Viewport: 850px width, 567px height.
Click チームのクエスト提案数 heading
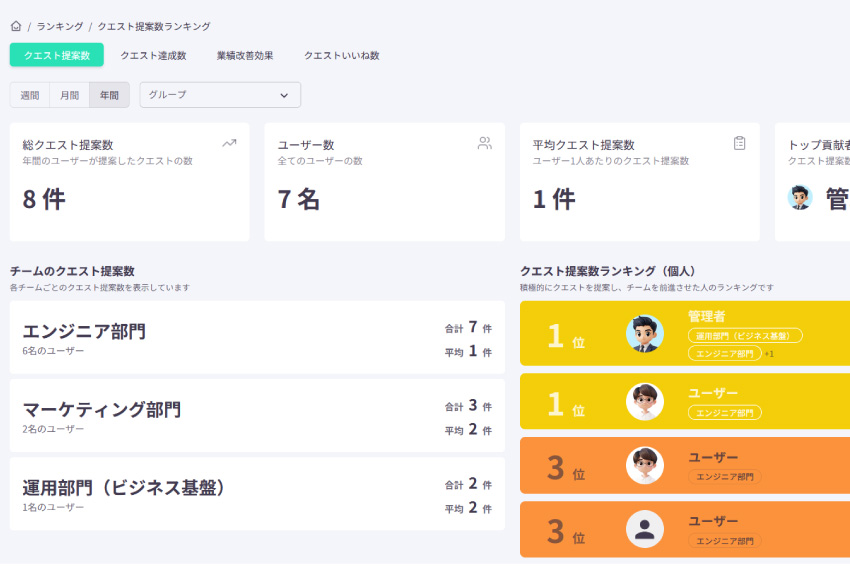pyautogui.click(x=72, y=271)
